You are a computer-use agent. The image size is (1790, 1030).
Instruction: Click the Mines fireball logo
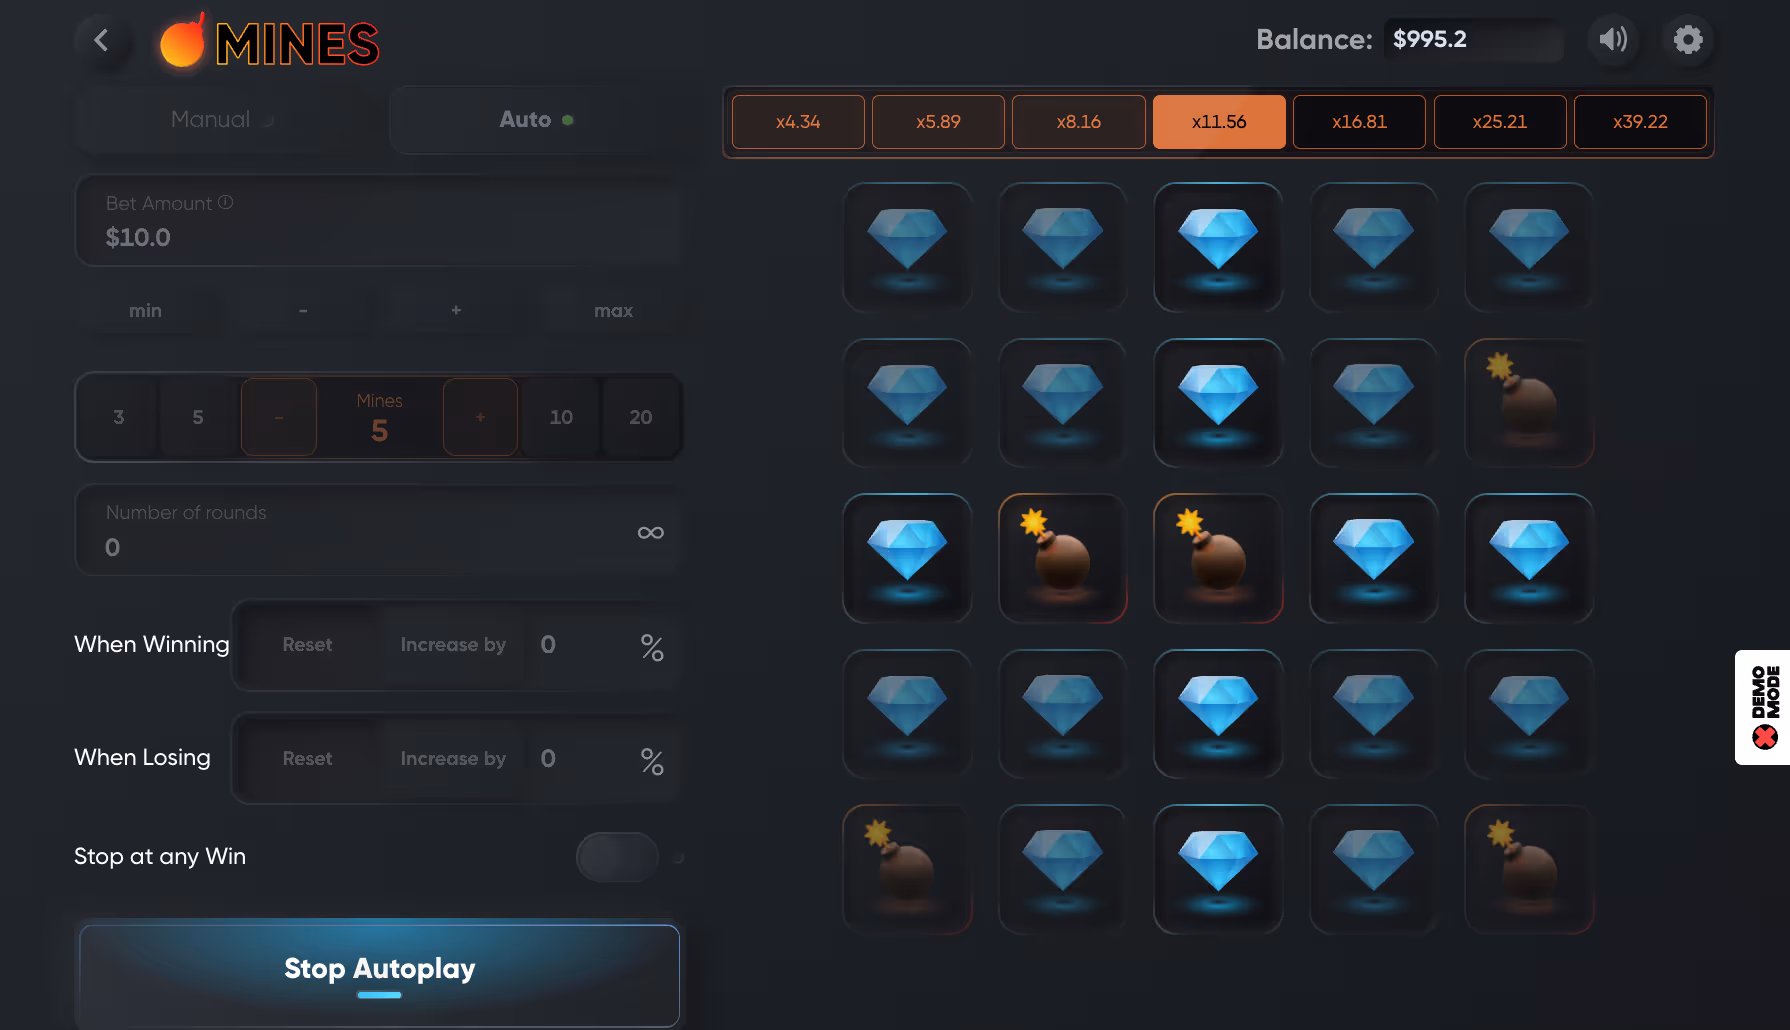coord(182,42)
